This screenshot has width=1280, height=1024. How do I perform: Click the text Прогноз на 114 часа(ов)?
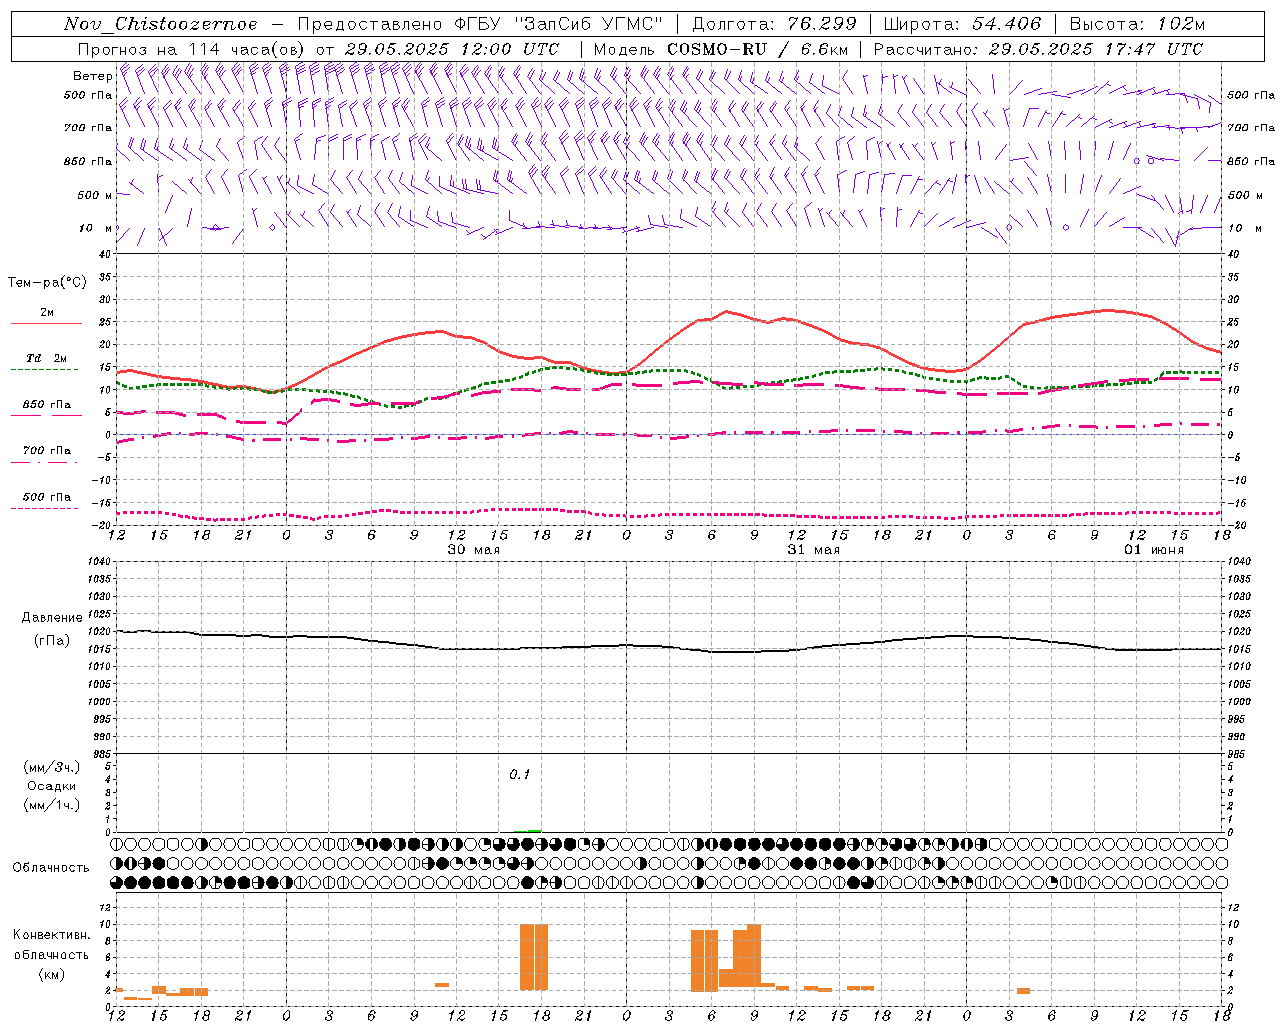[193, 49]
